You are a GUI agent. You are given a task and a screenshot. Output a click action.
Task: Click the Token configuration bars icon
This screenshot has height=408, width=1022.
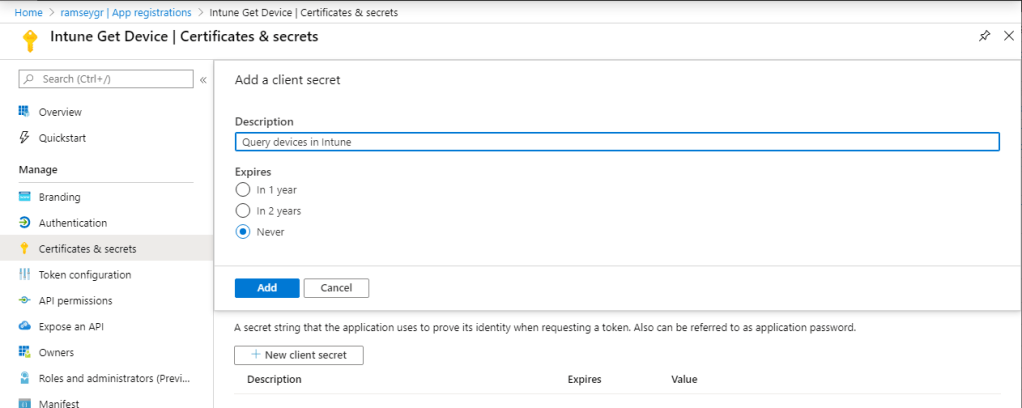click(x=25, y=275)
